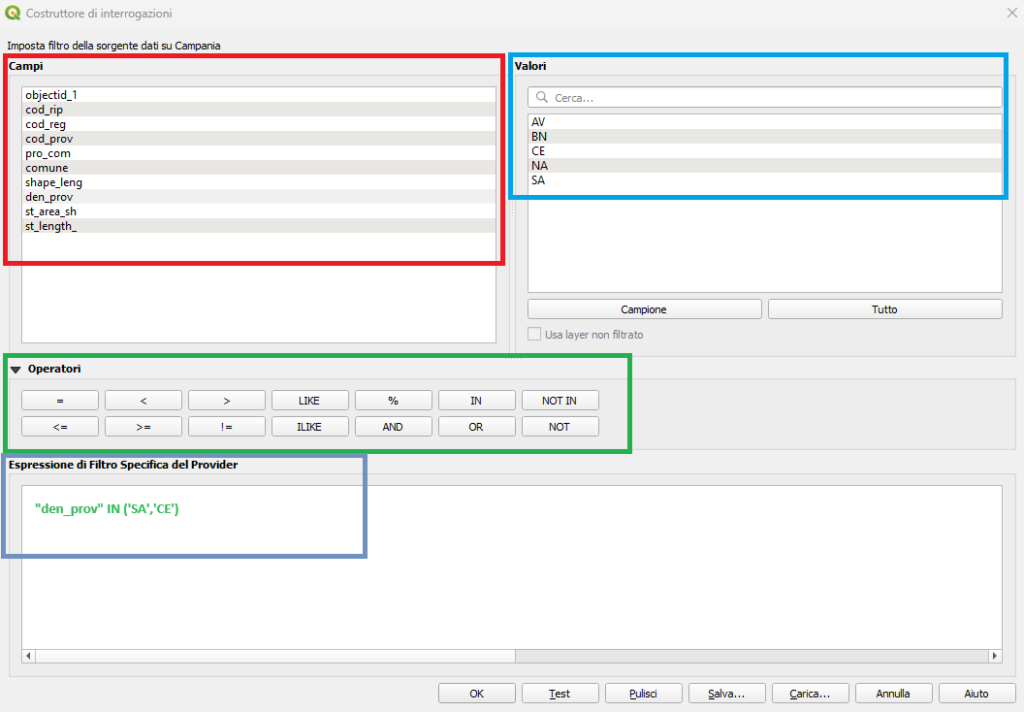Insert the less than (<) operator
Viewport: 1024px width, 712px height.
click(x=144, y=400)
